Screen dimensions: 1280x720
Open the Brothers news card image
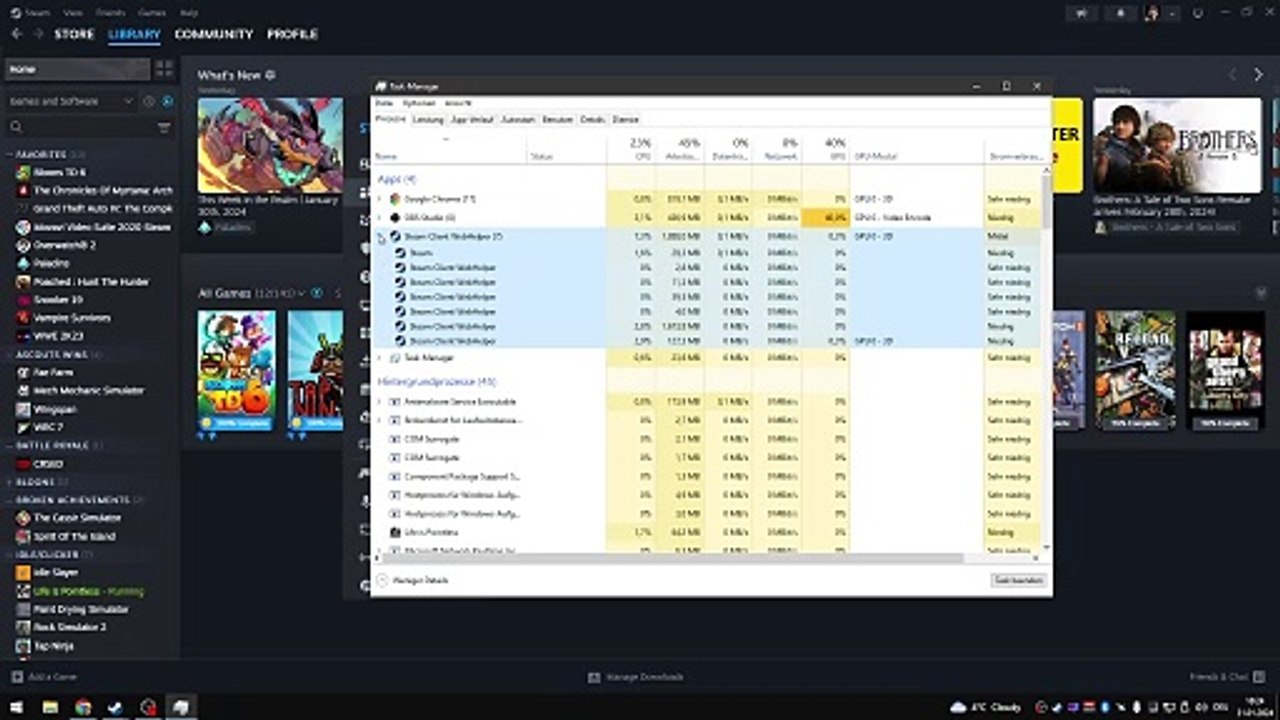pyautogui.click(x=1177, y=145)
